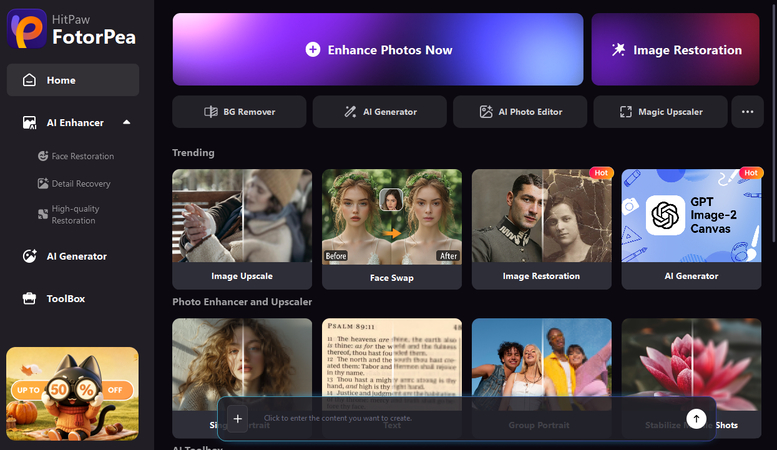Click the Detail Recovery image icon

(43, 183)
